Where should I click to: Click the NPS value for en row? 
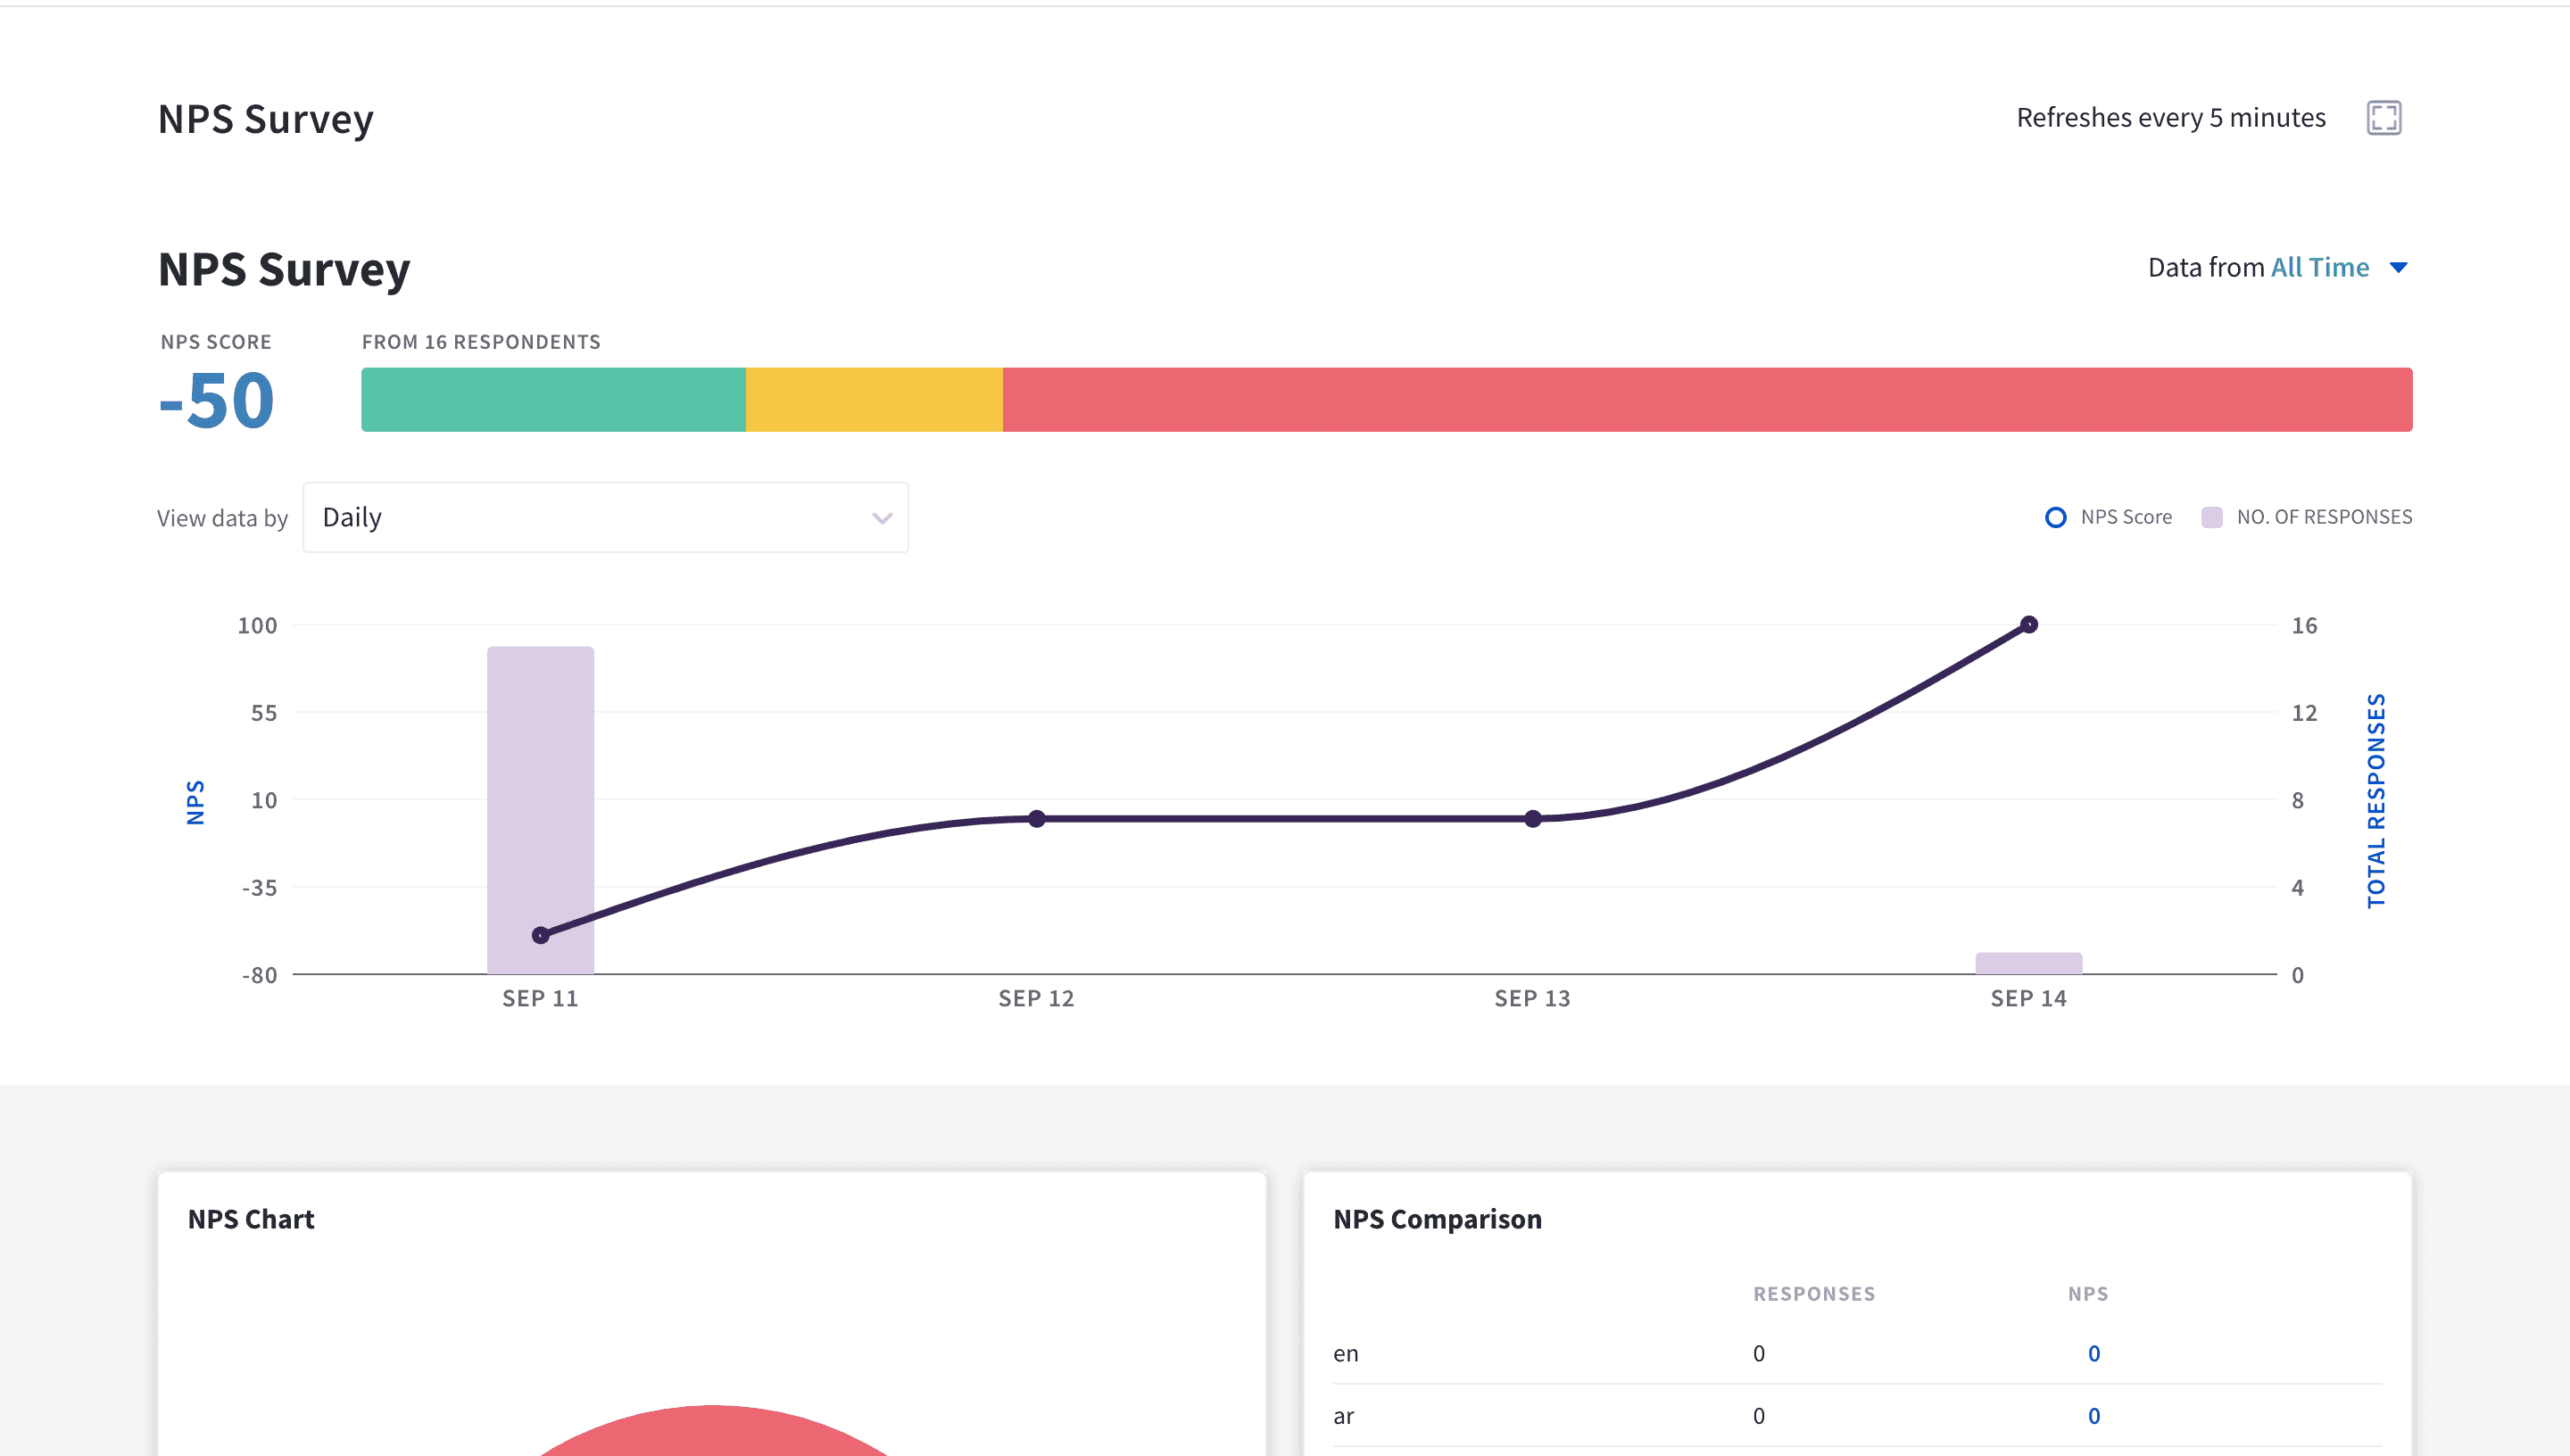[x=2093, y=1353]
